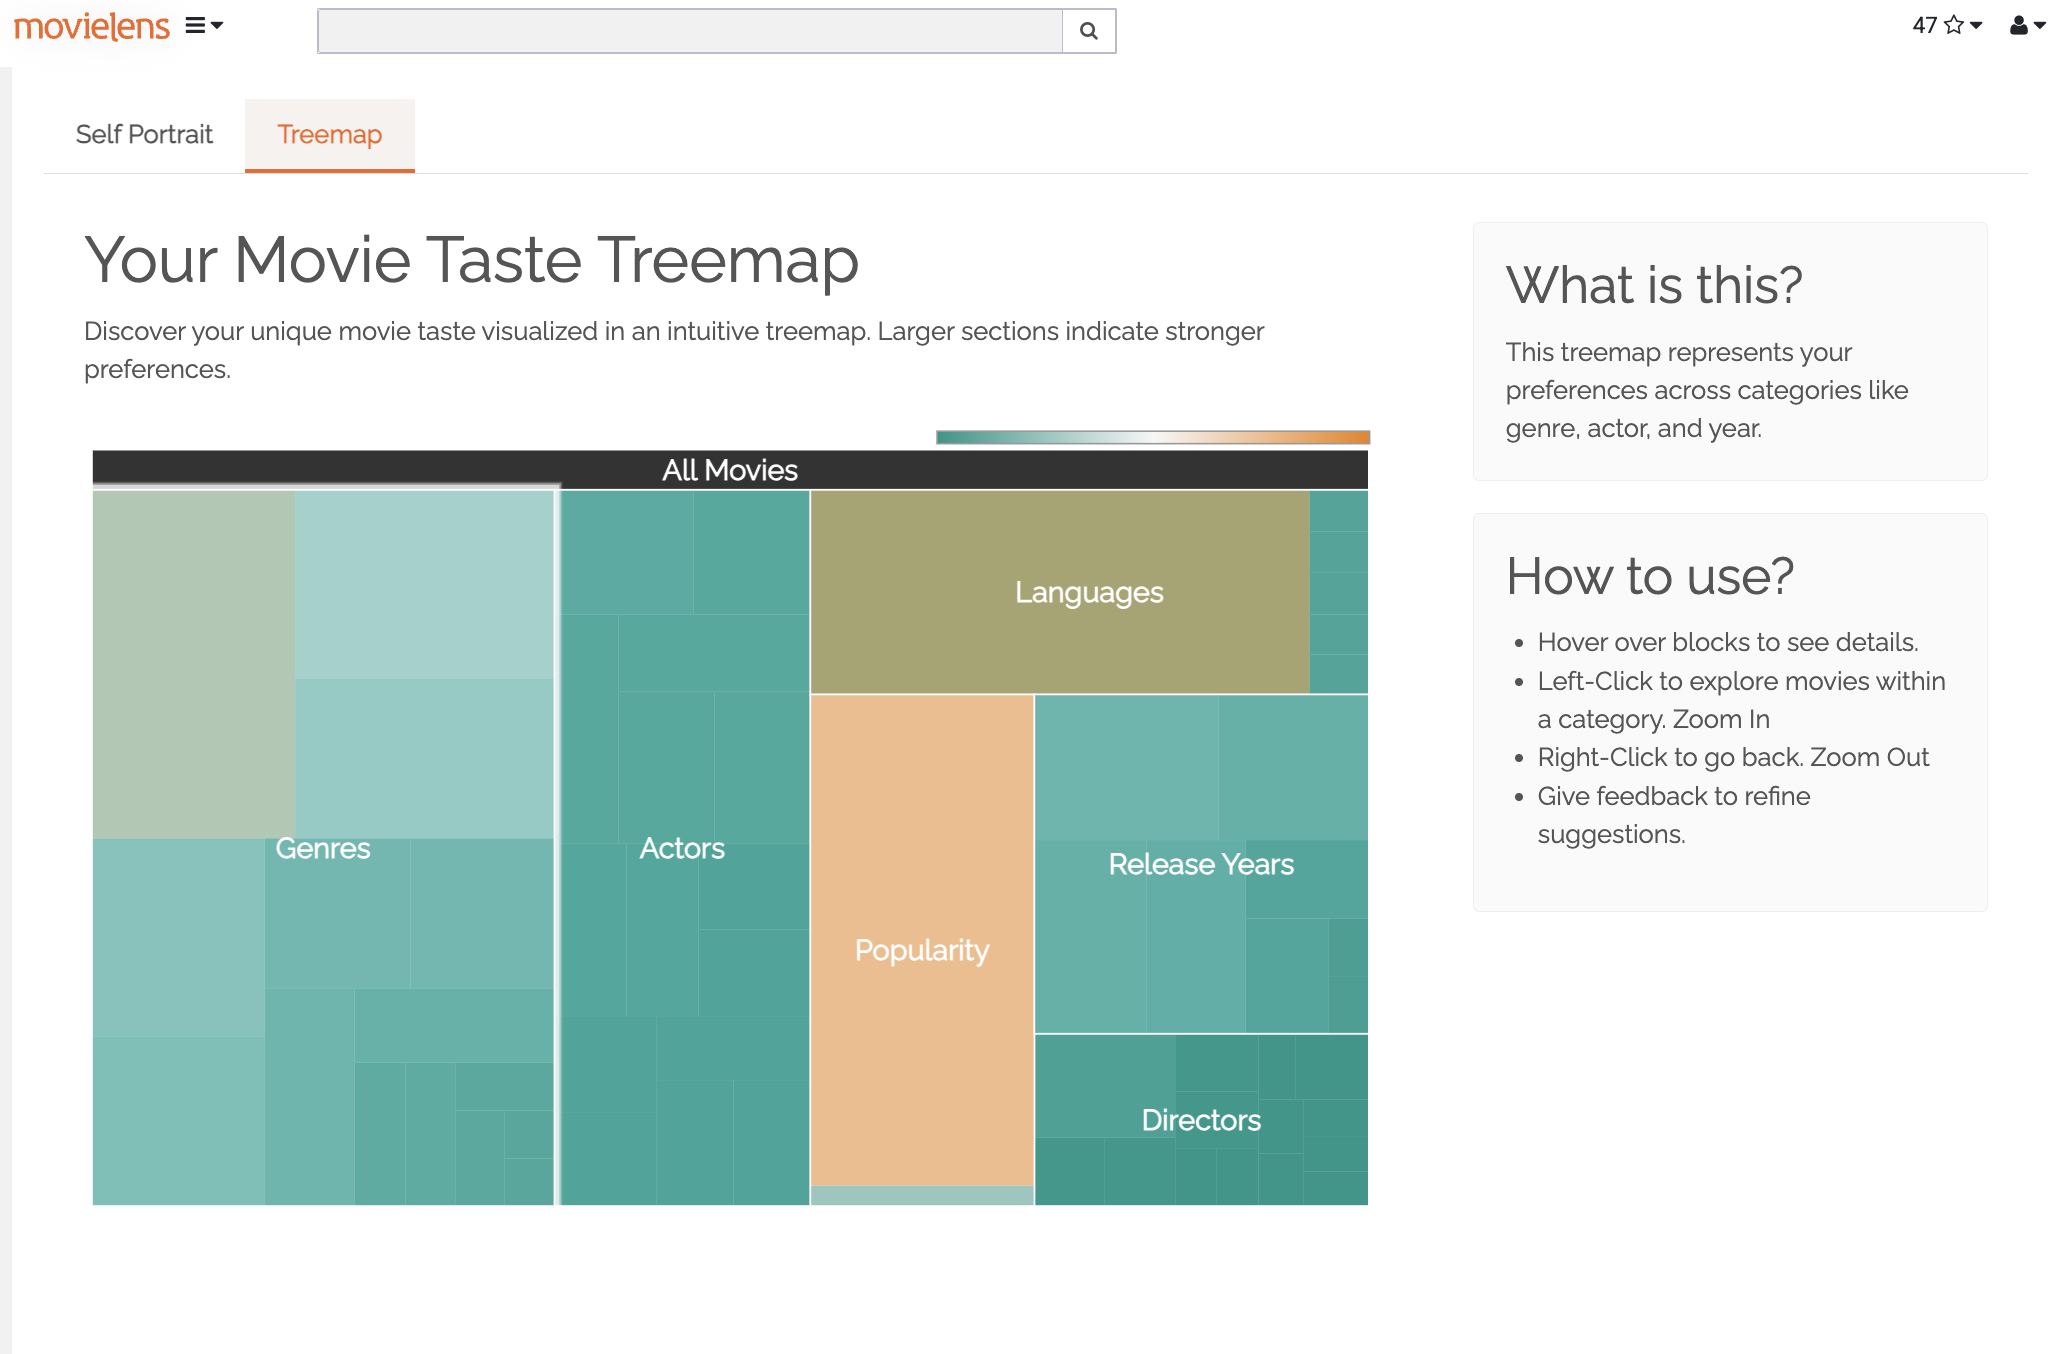The height and width of the screenshot is (1354, 2050).
Task: Expand the account dropdown caret
Action: (2039, 26)
